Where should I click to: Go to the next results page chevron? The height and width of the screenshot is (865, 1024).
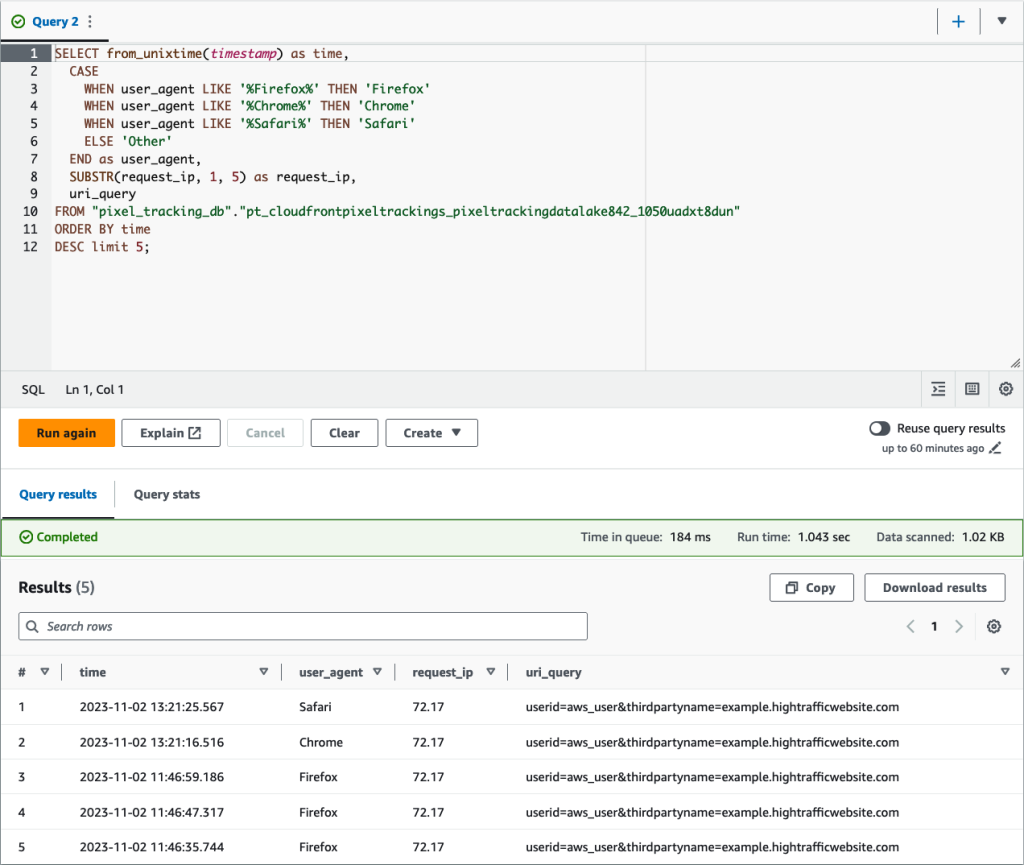958,626
